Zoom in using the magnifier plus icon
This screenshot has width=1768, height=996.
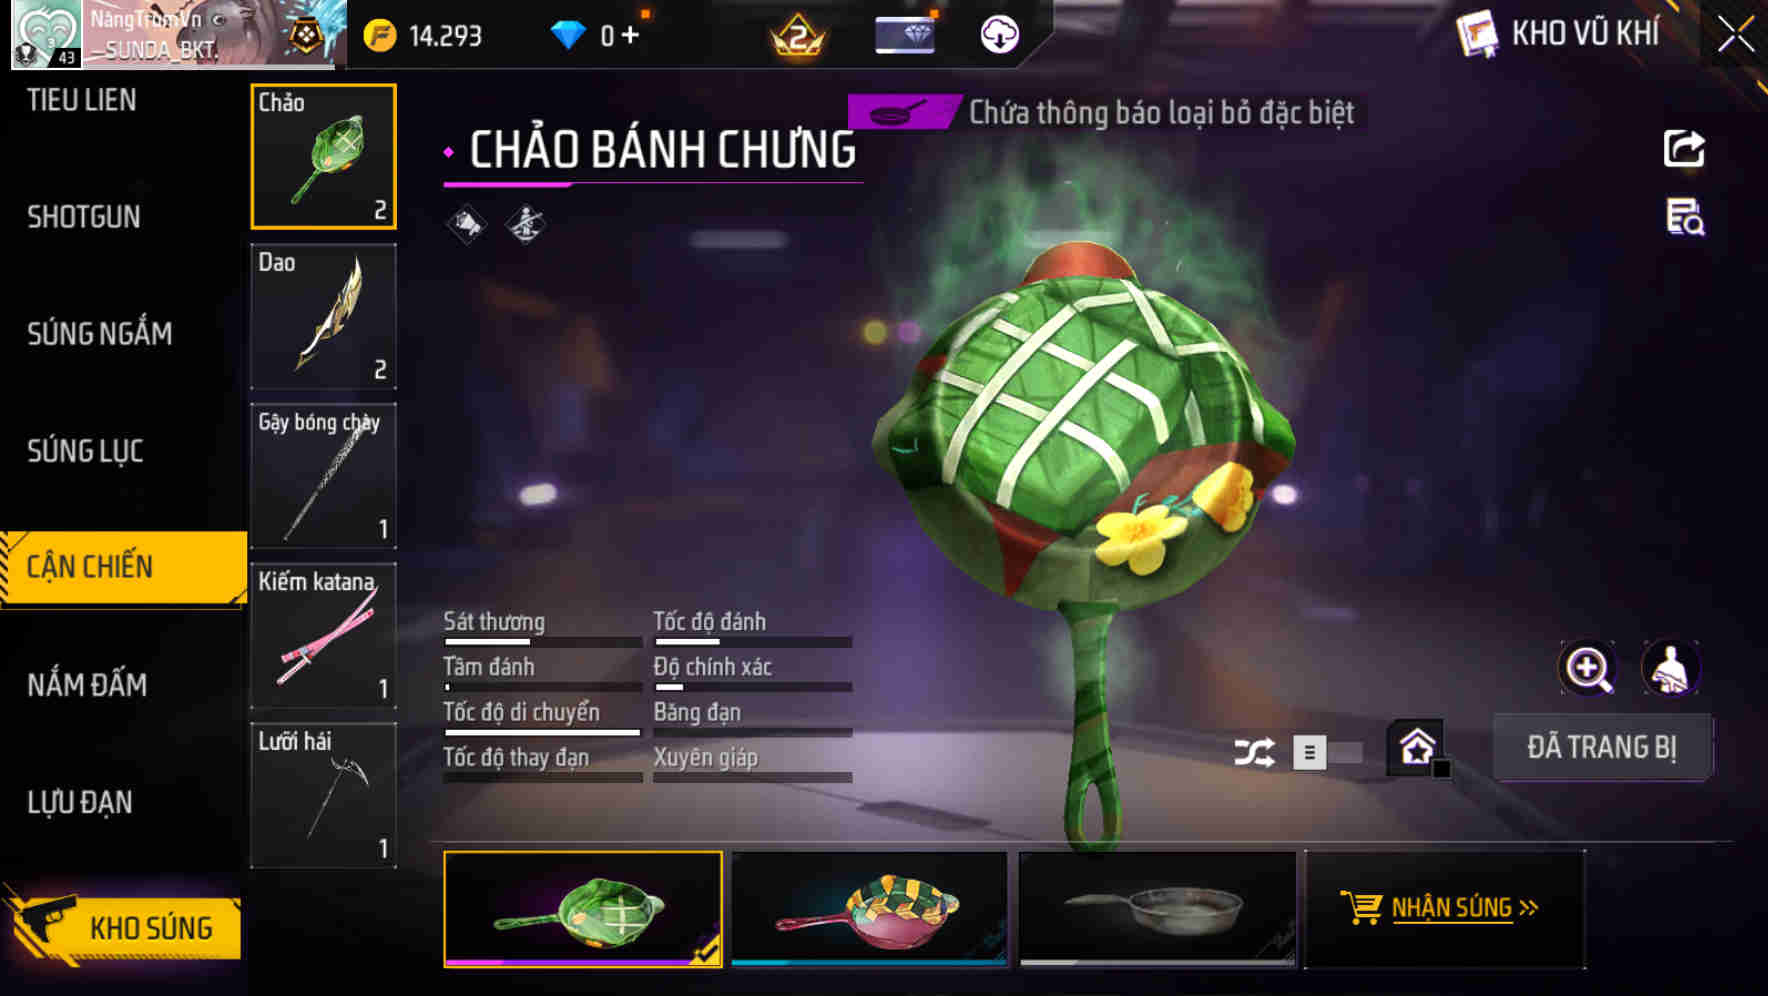1588,668
